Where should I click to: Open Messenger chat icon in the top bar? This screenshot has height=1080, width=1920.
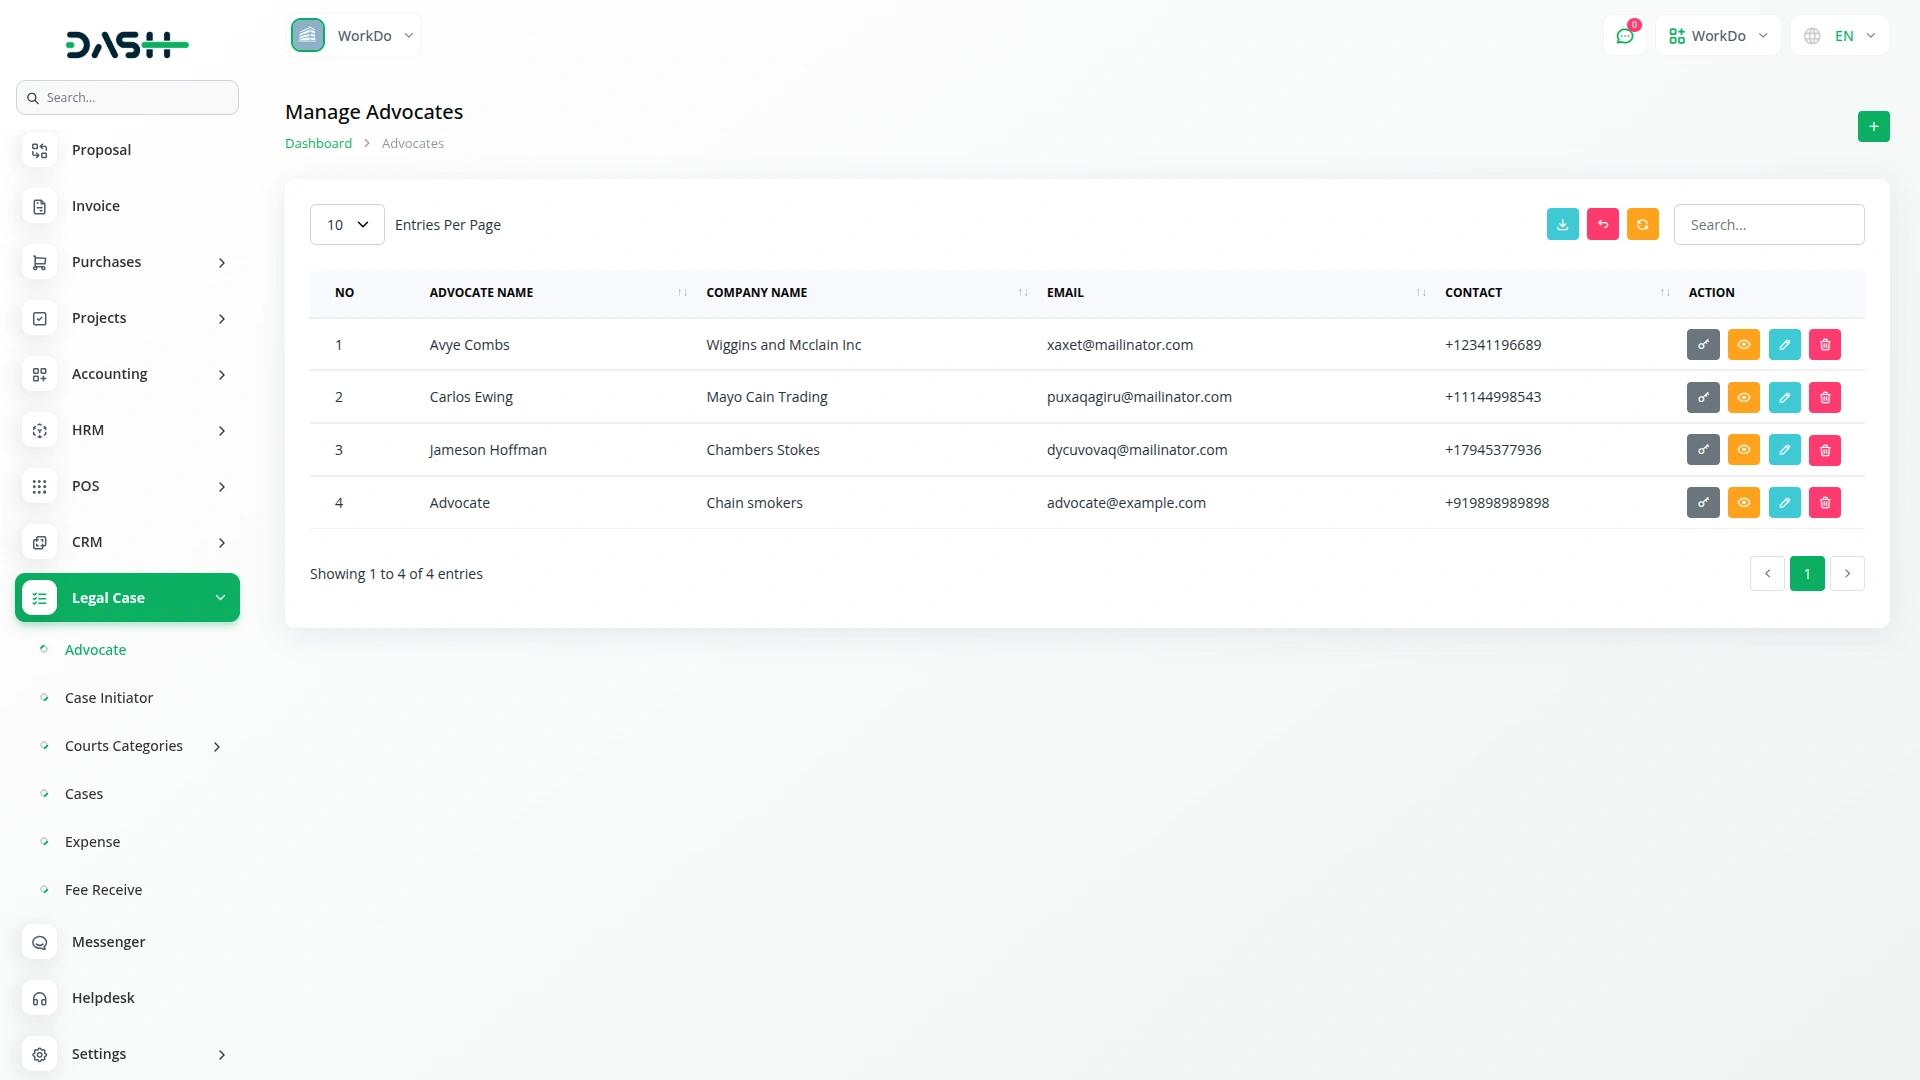(1625, 35)
